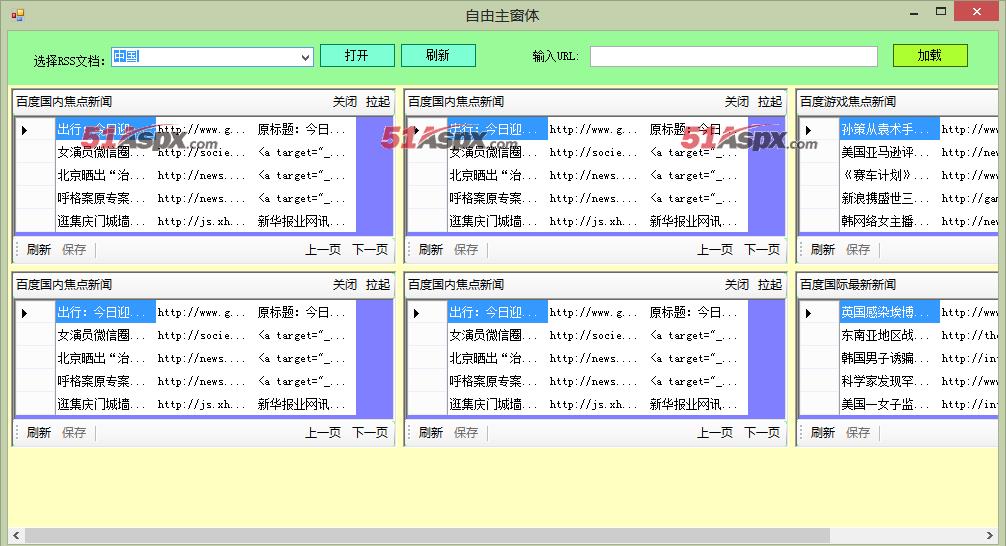Select the row 《赛车计划》 in the game news grid

click(x=889, y=175)
